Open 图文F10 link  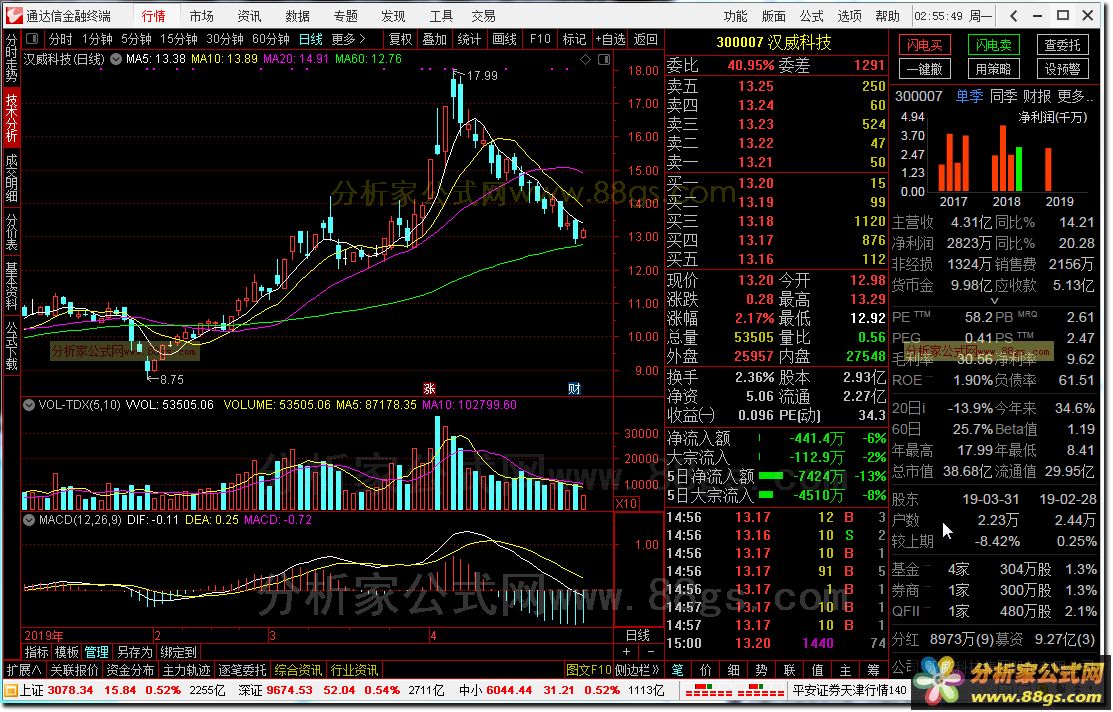[589, 670]
